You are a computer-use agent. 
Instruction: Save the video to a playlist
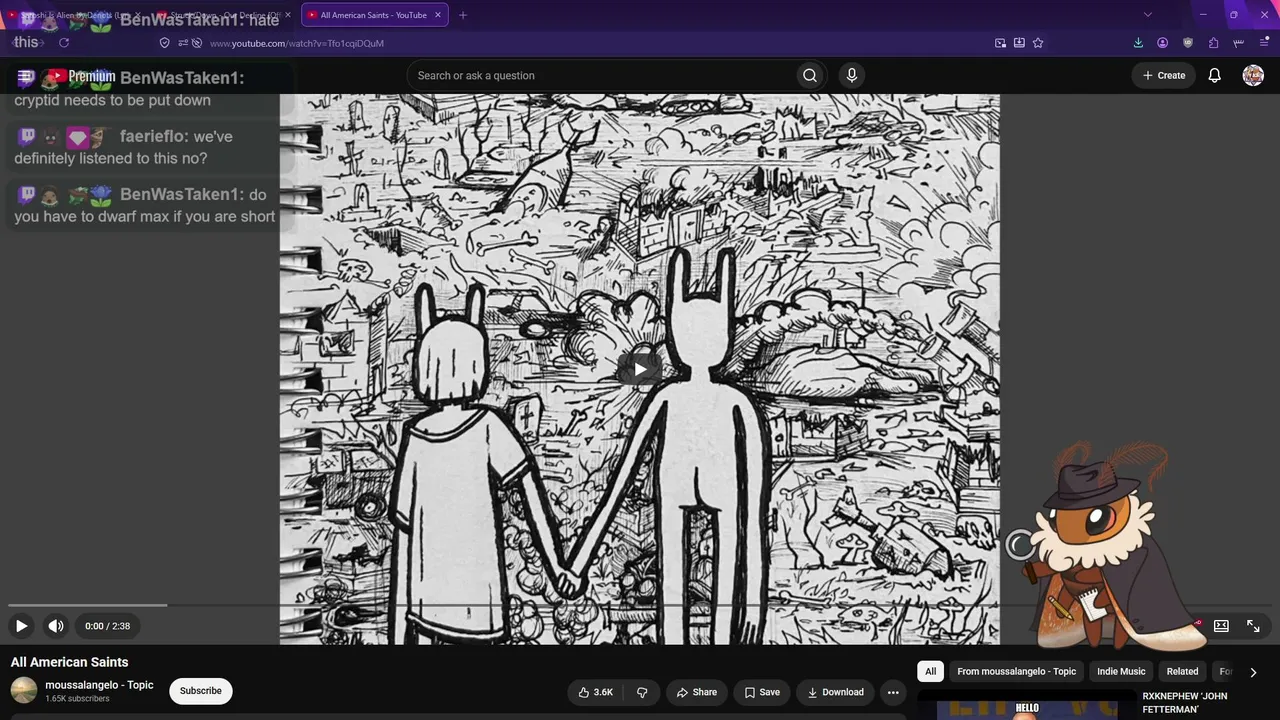pyautogui.click(x=762, y=692)
